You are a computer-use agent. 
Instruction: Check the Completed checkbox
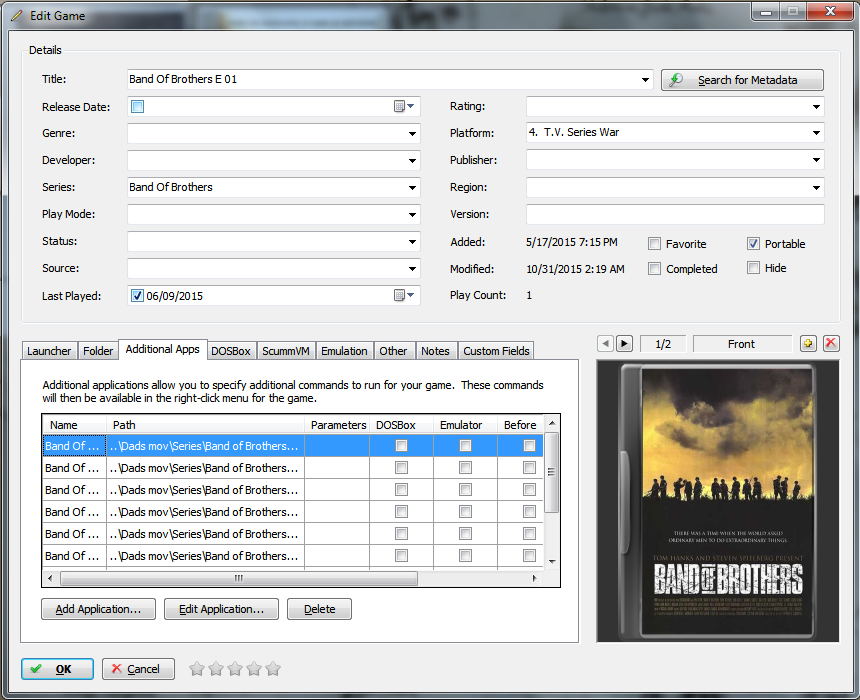(x=654, y=269)
